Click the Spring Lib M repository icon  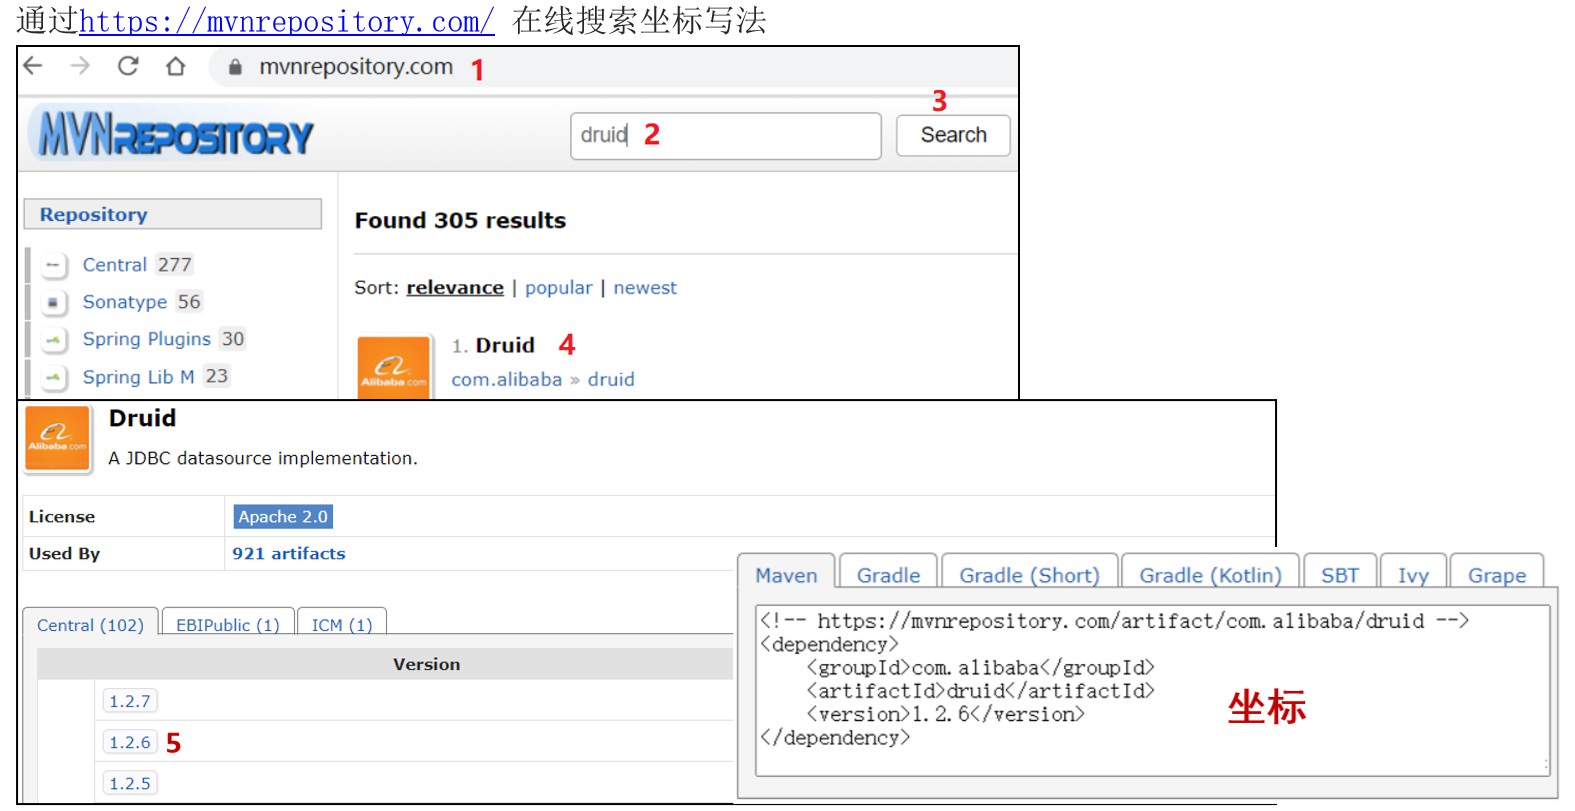tap(53, 378)
